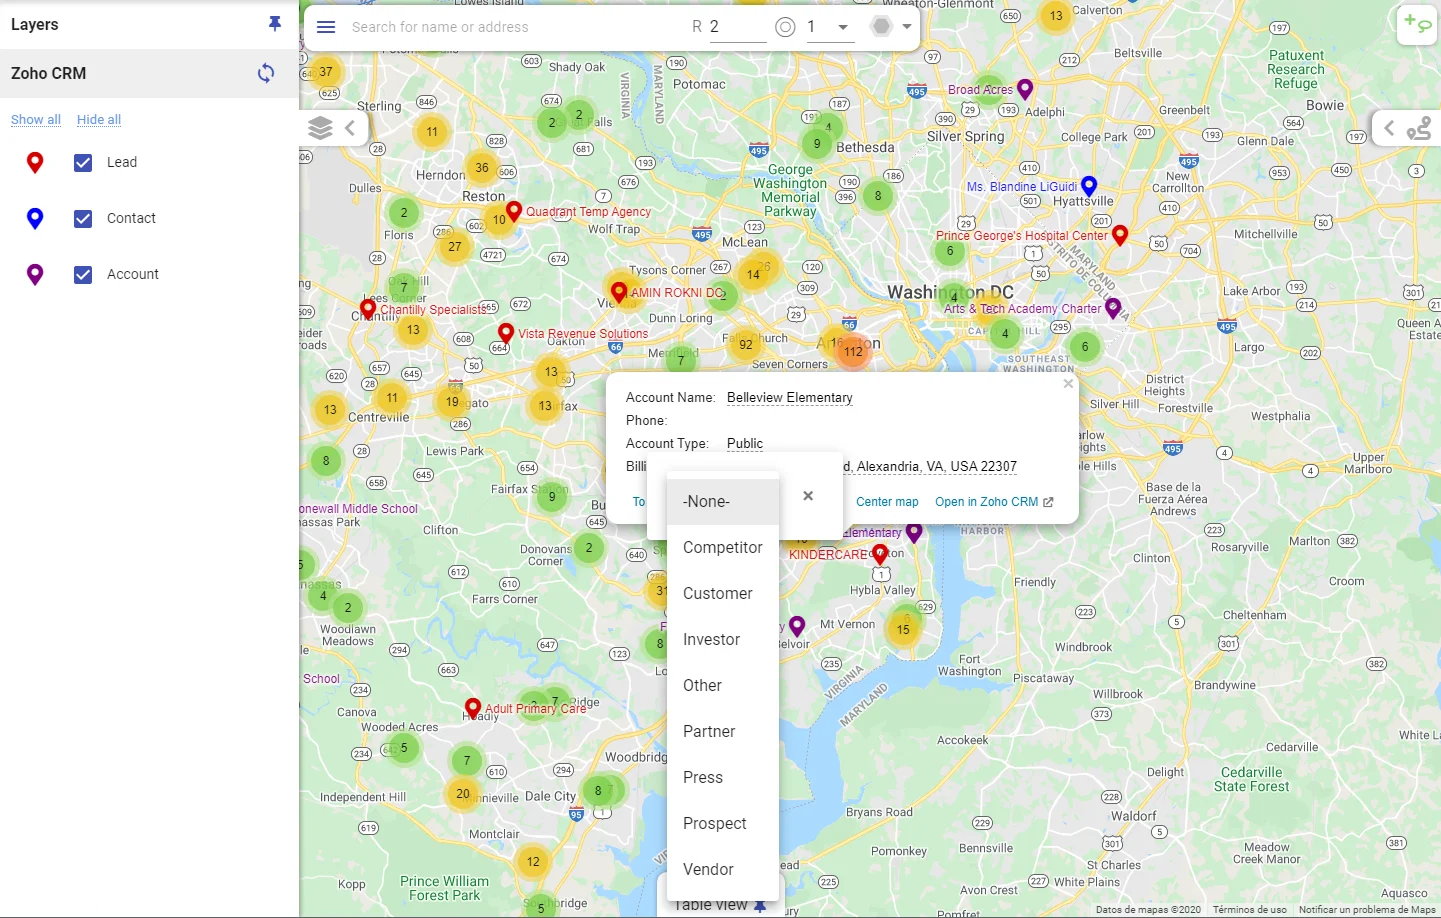Click the AMIN ROKNI DC lead pin
Image resolution: width=1441 pixels, height=918 pixels.
pos(619,292)
